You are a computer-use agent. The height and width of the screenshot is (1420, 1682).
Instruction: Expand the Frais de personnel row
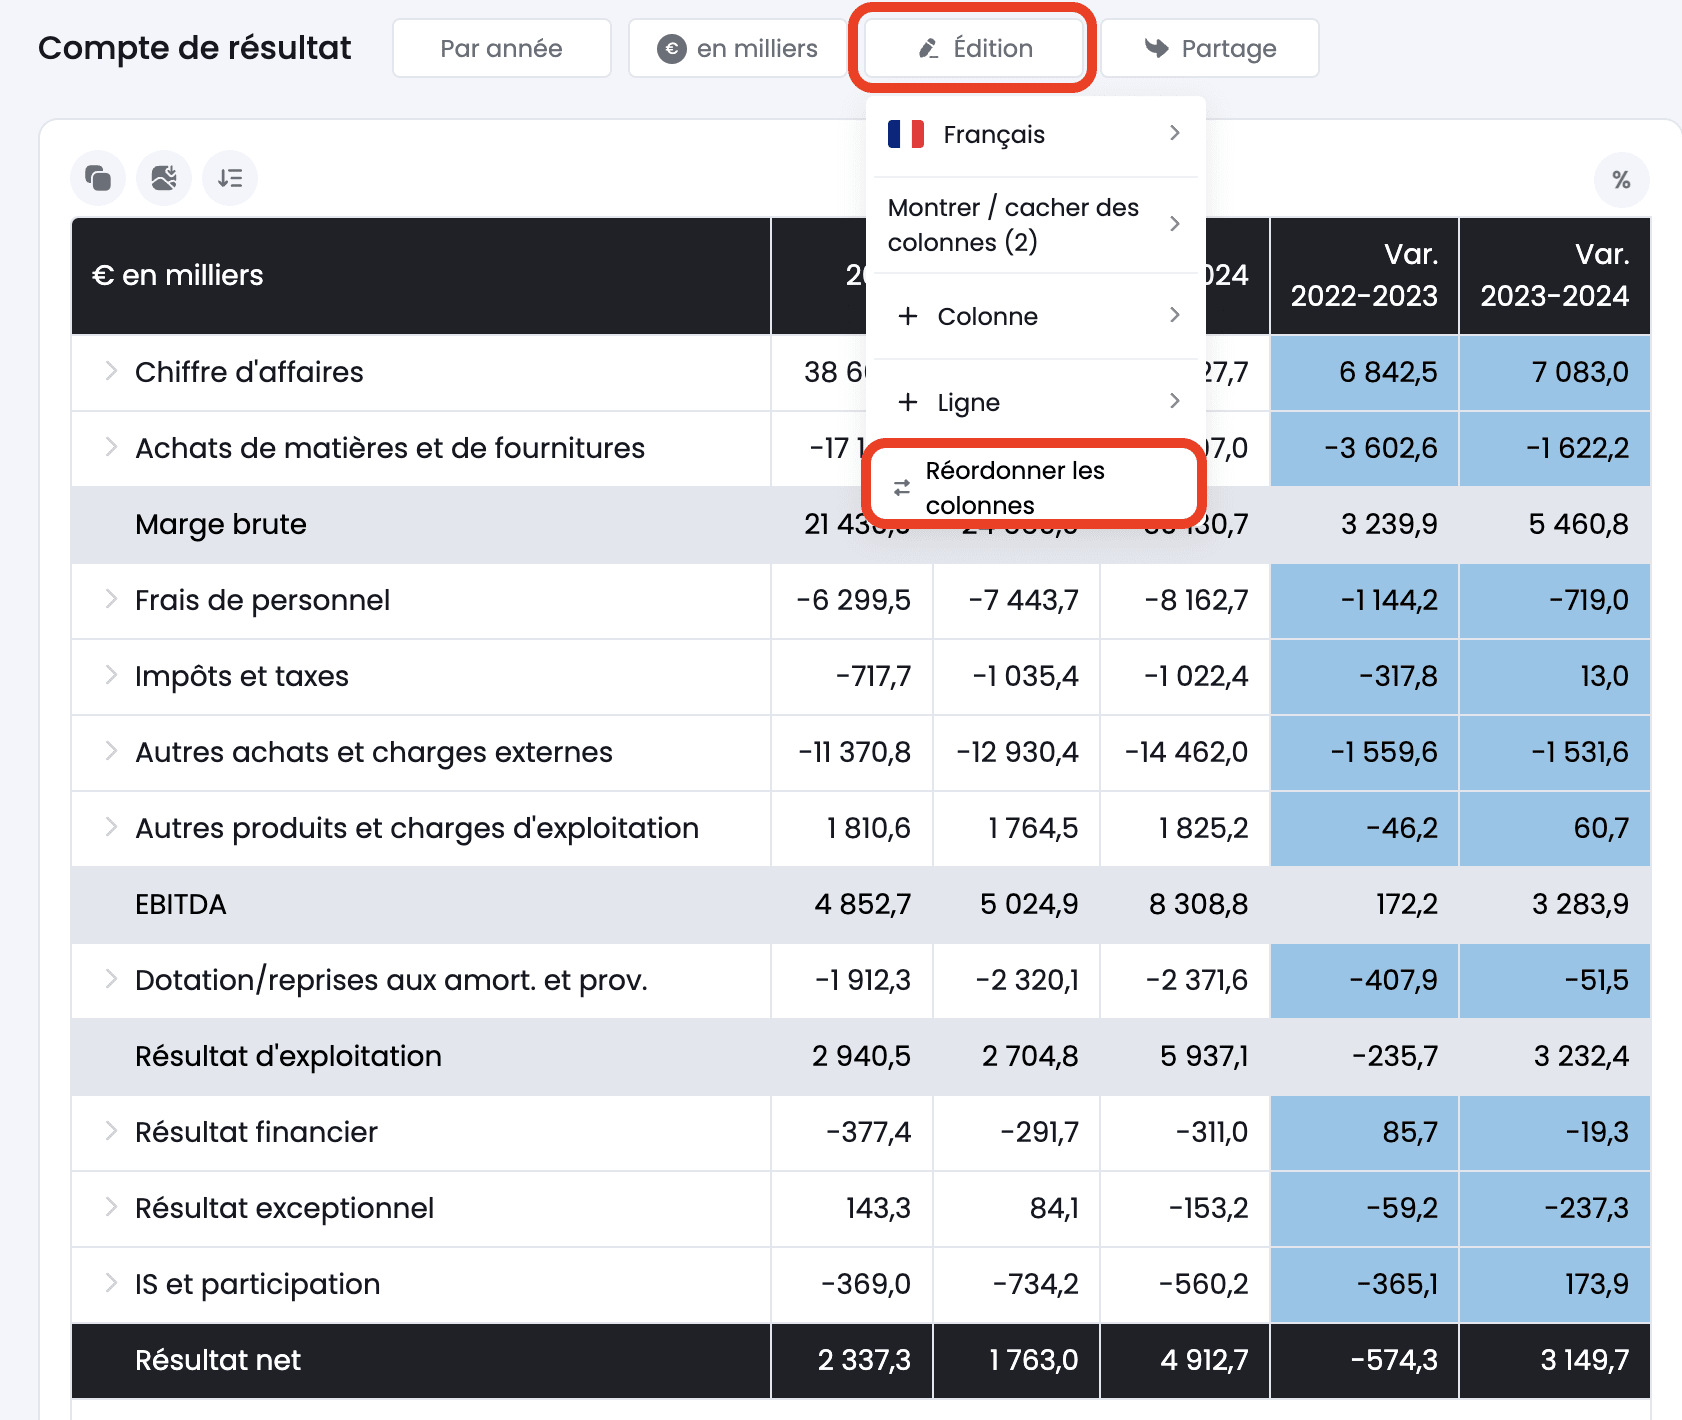(x=111, y=599)
